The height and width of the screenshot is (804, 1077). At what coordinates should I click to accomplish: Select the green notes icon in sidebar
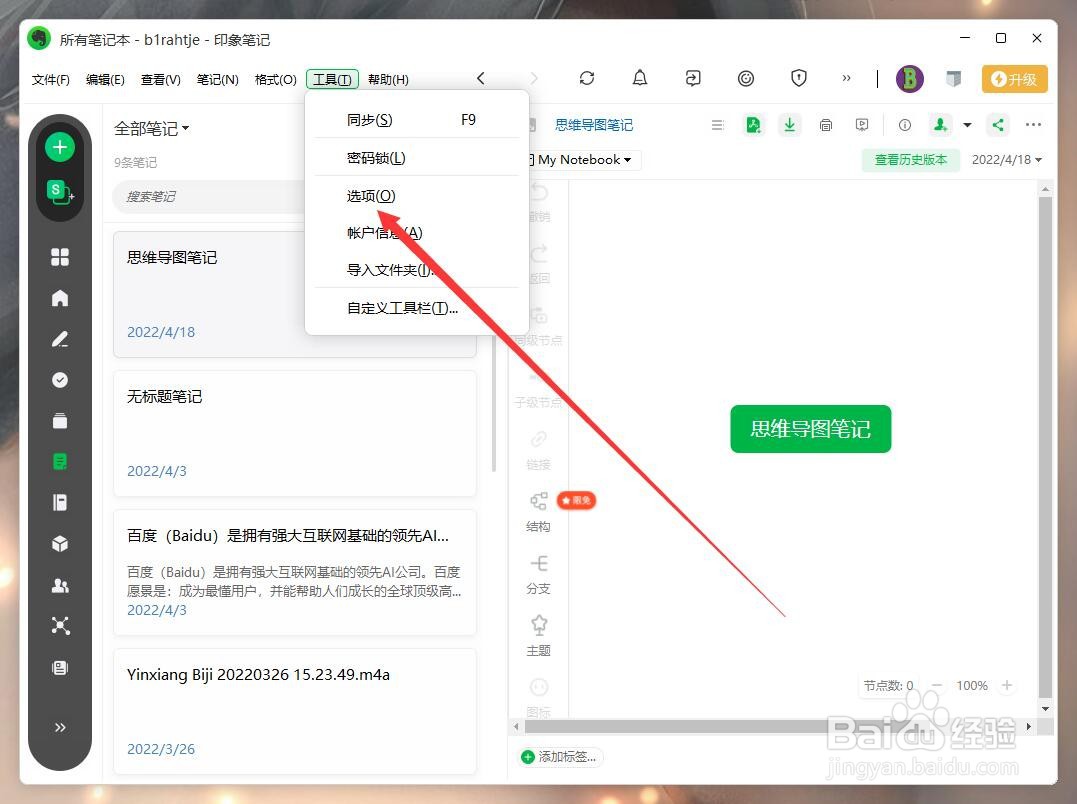click(60, 461)
